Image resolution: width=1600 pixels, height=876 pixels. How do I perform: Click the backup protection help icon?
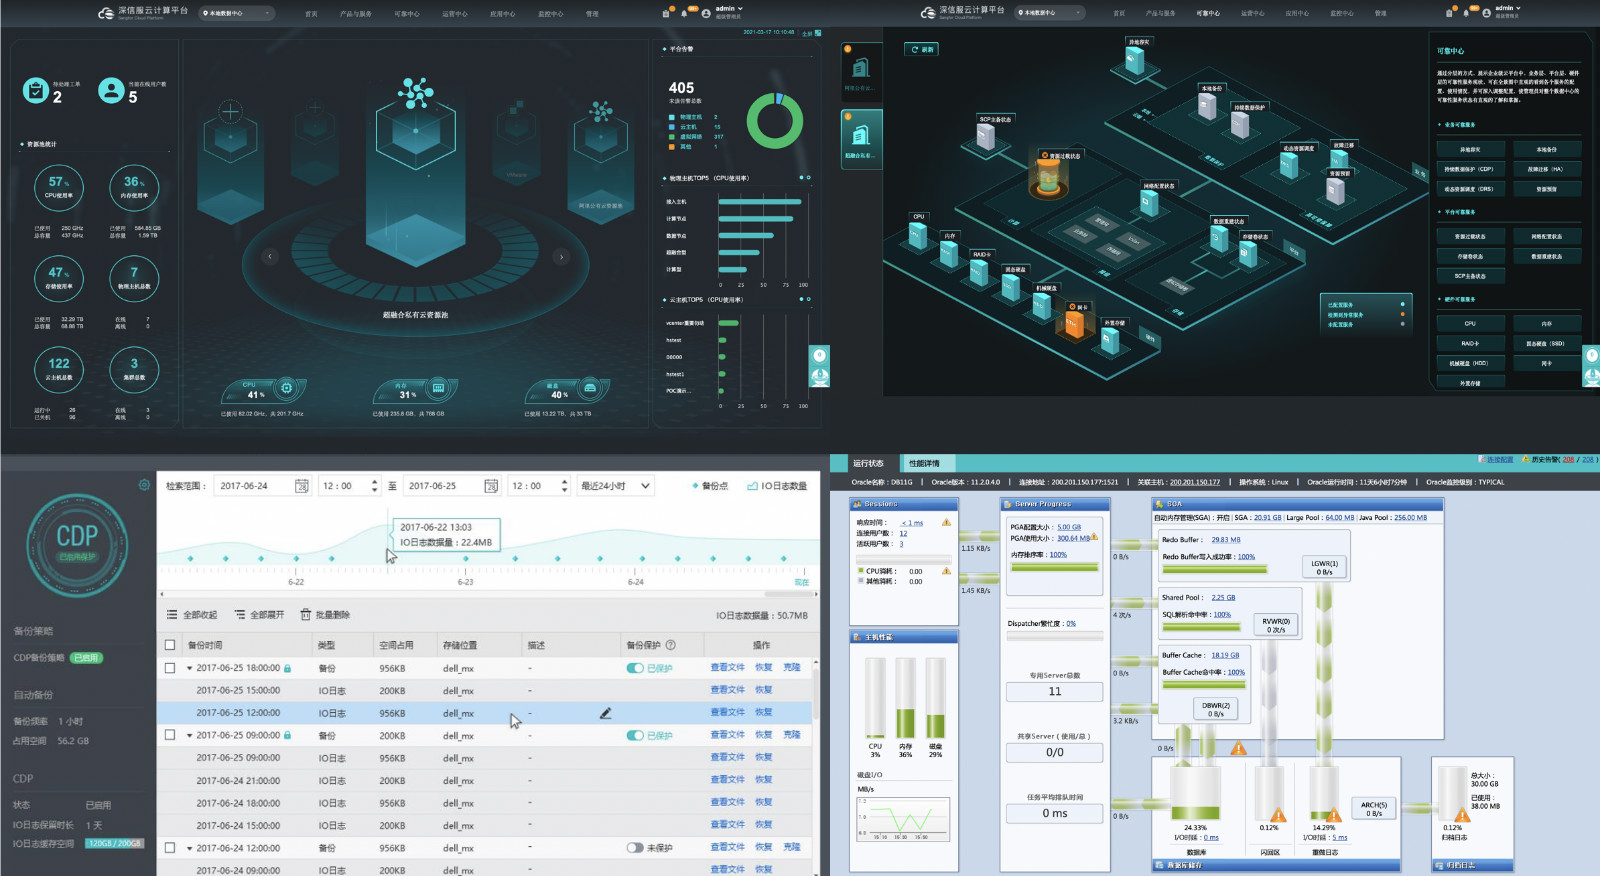click(671, 645)
